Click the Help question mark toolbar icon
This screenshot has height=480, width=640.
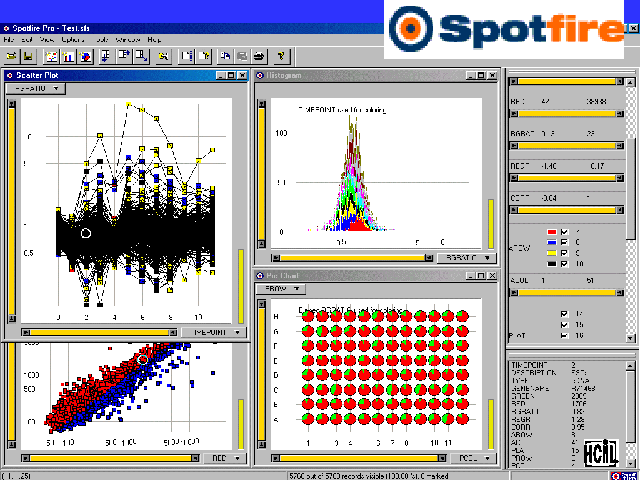point(283,54)
